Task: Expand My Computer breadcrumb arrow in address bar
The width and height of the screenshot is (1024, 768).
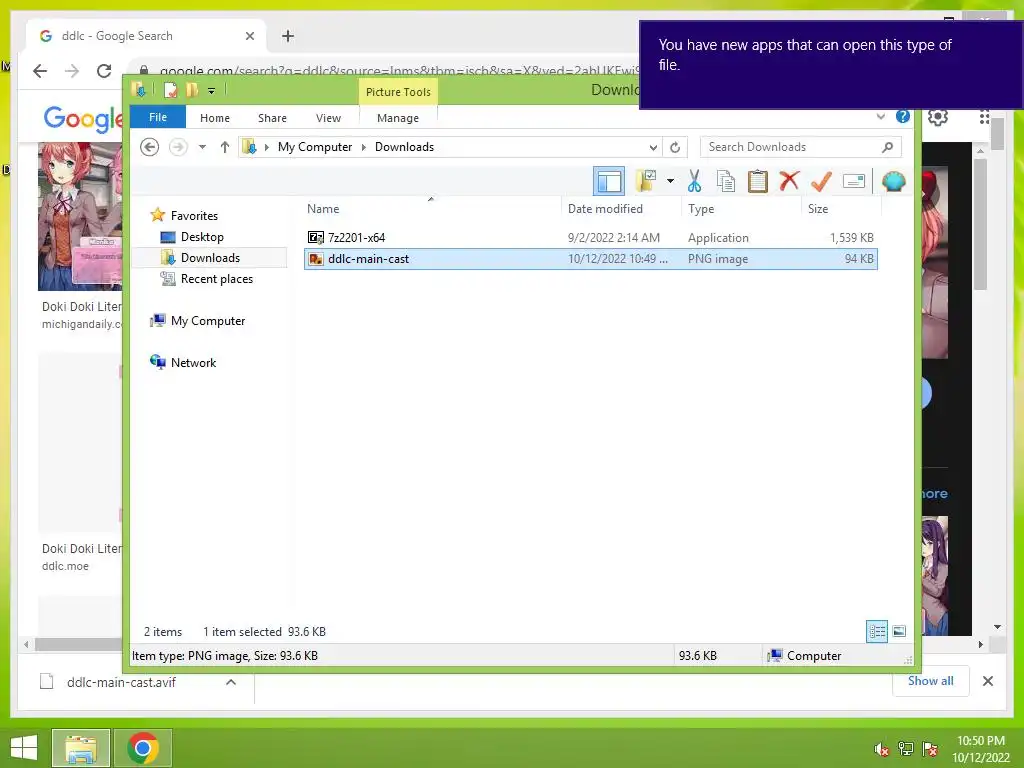Action: pos(266,148)
